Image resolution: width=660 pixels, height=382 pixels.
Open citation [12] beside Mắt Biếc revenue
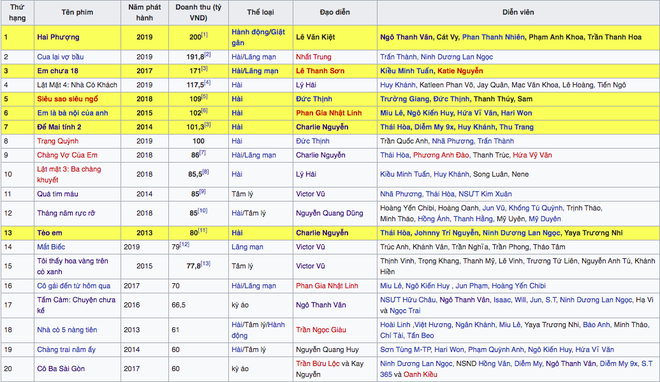tap(185, 244)
